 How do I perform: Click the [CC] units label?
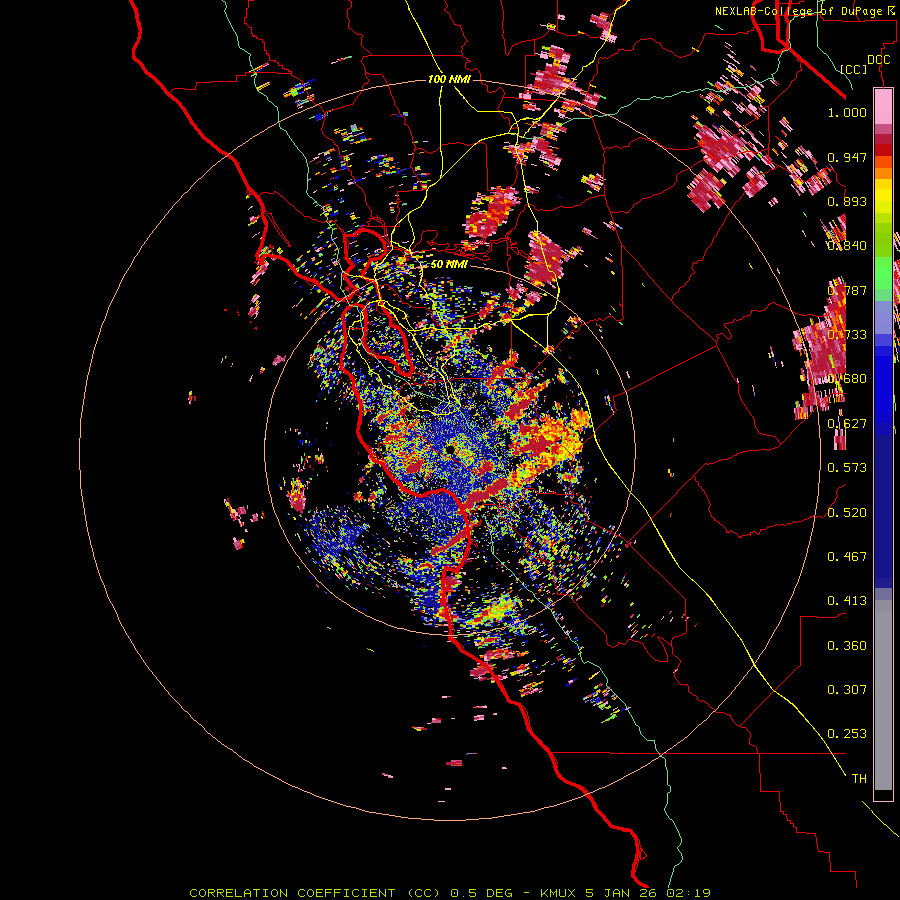pyautogui.click(x=854, y=69)
